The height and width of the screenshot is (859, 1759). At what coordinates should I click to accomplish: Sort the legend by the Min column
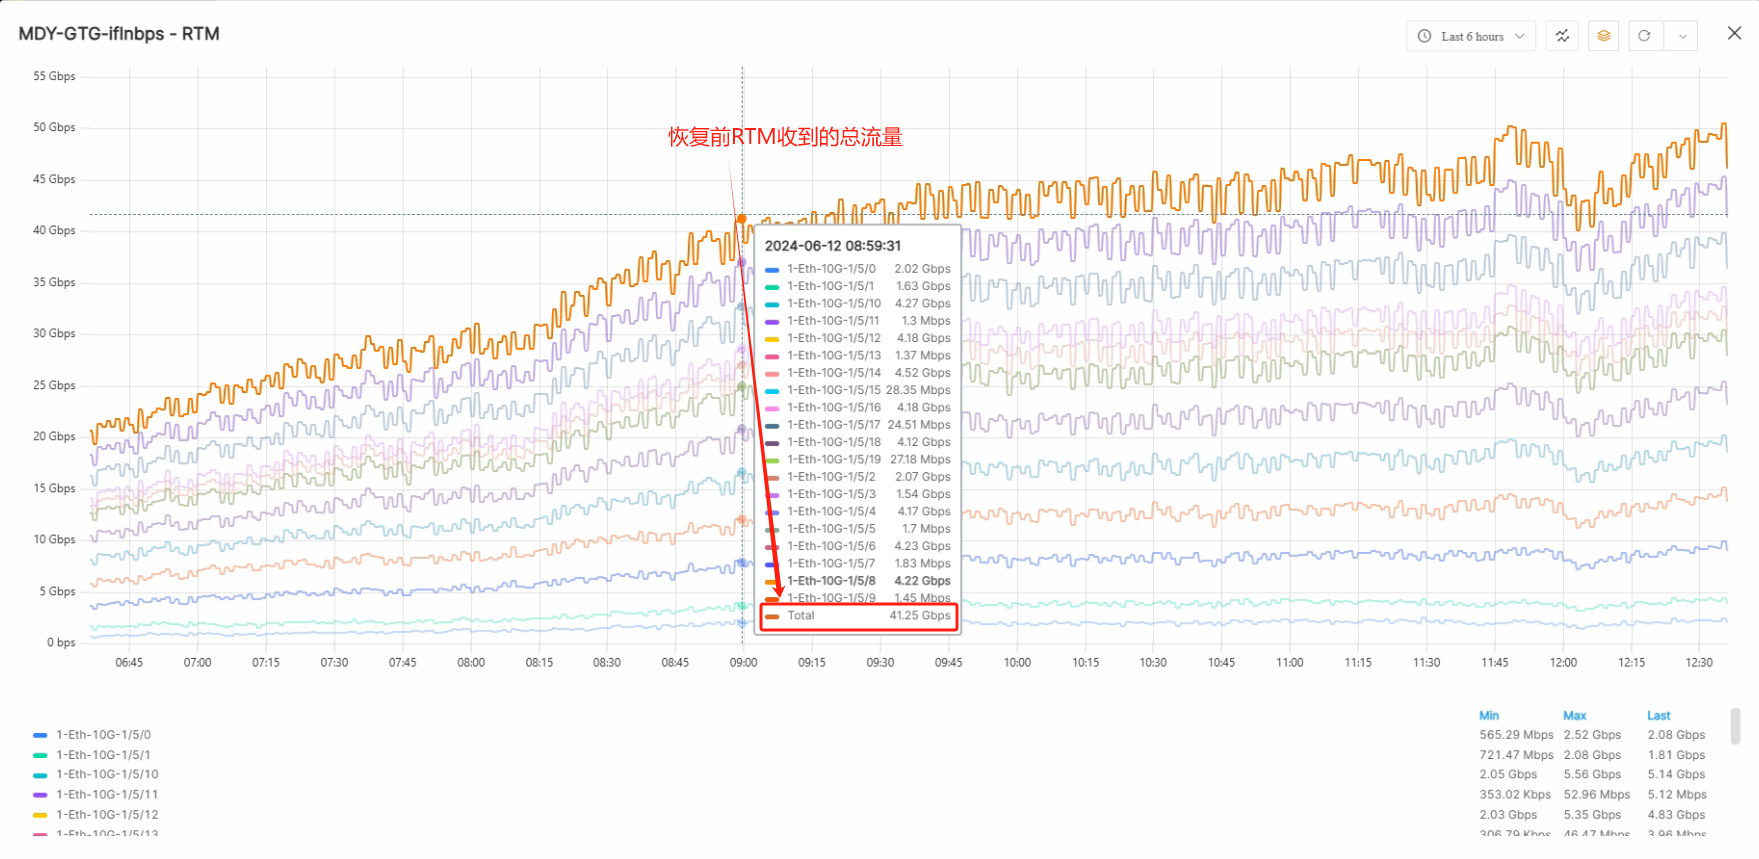click(1489, 716)
